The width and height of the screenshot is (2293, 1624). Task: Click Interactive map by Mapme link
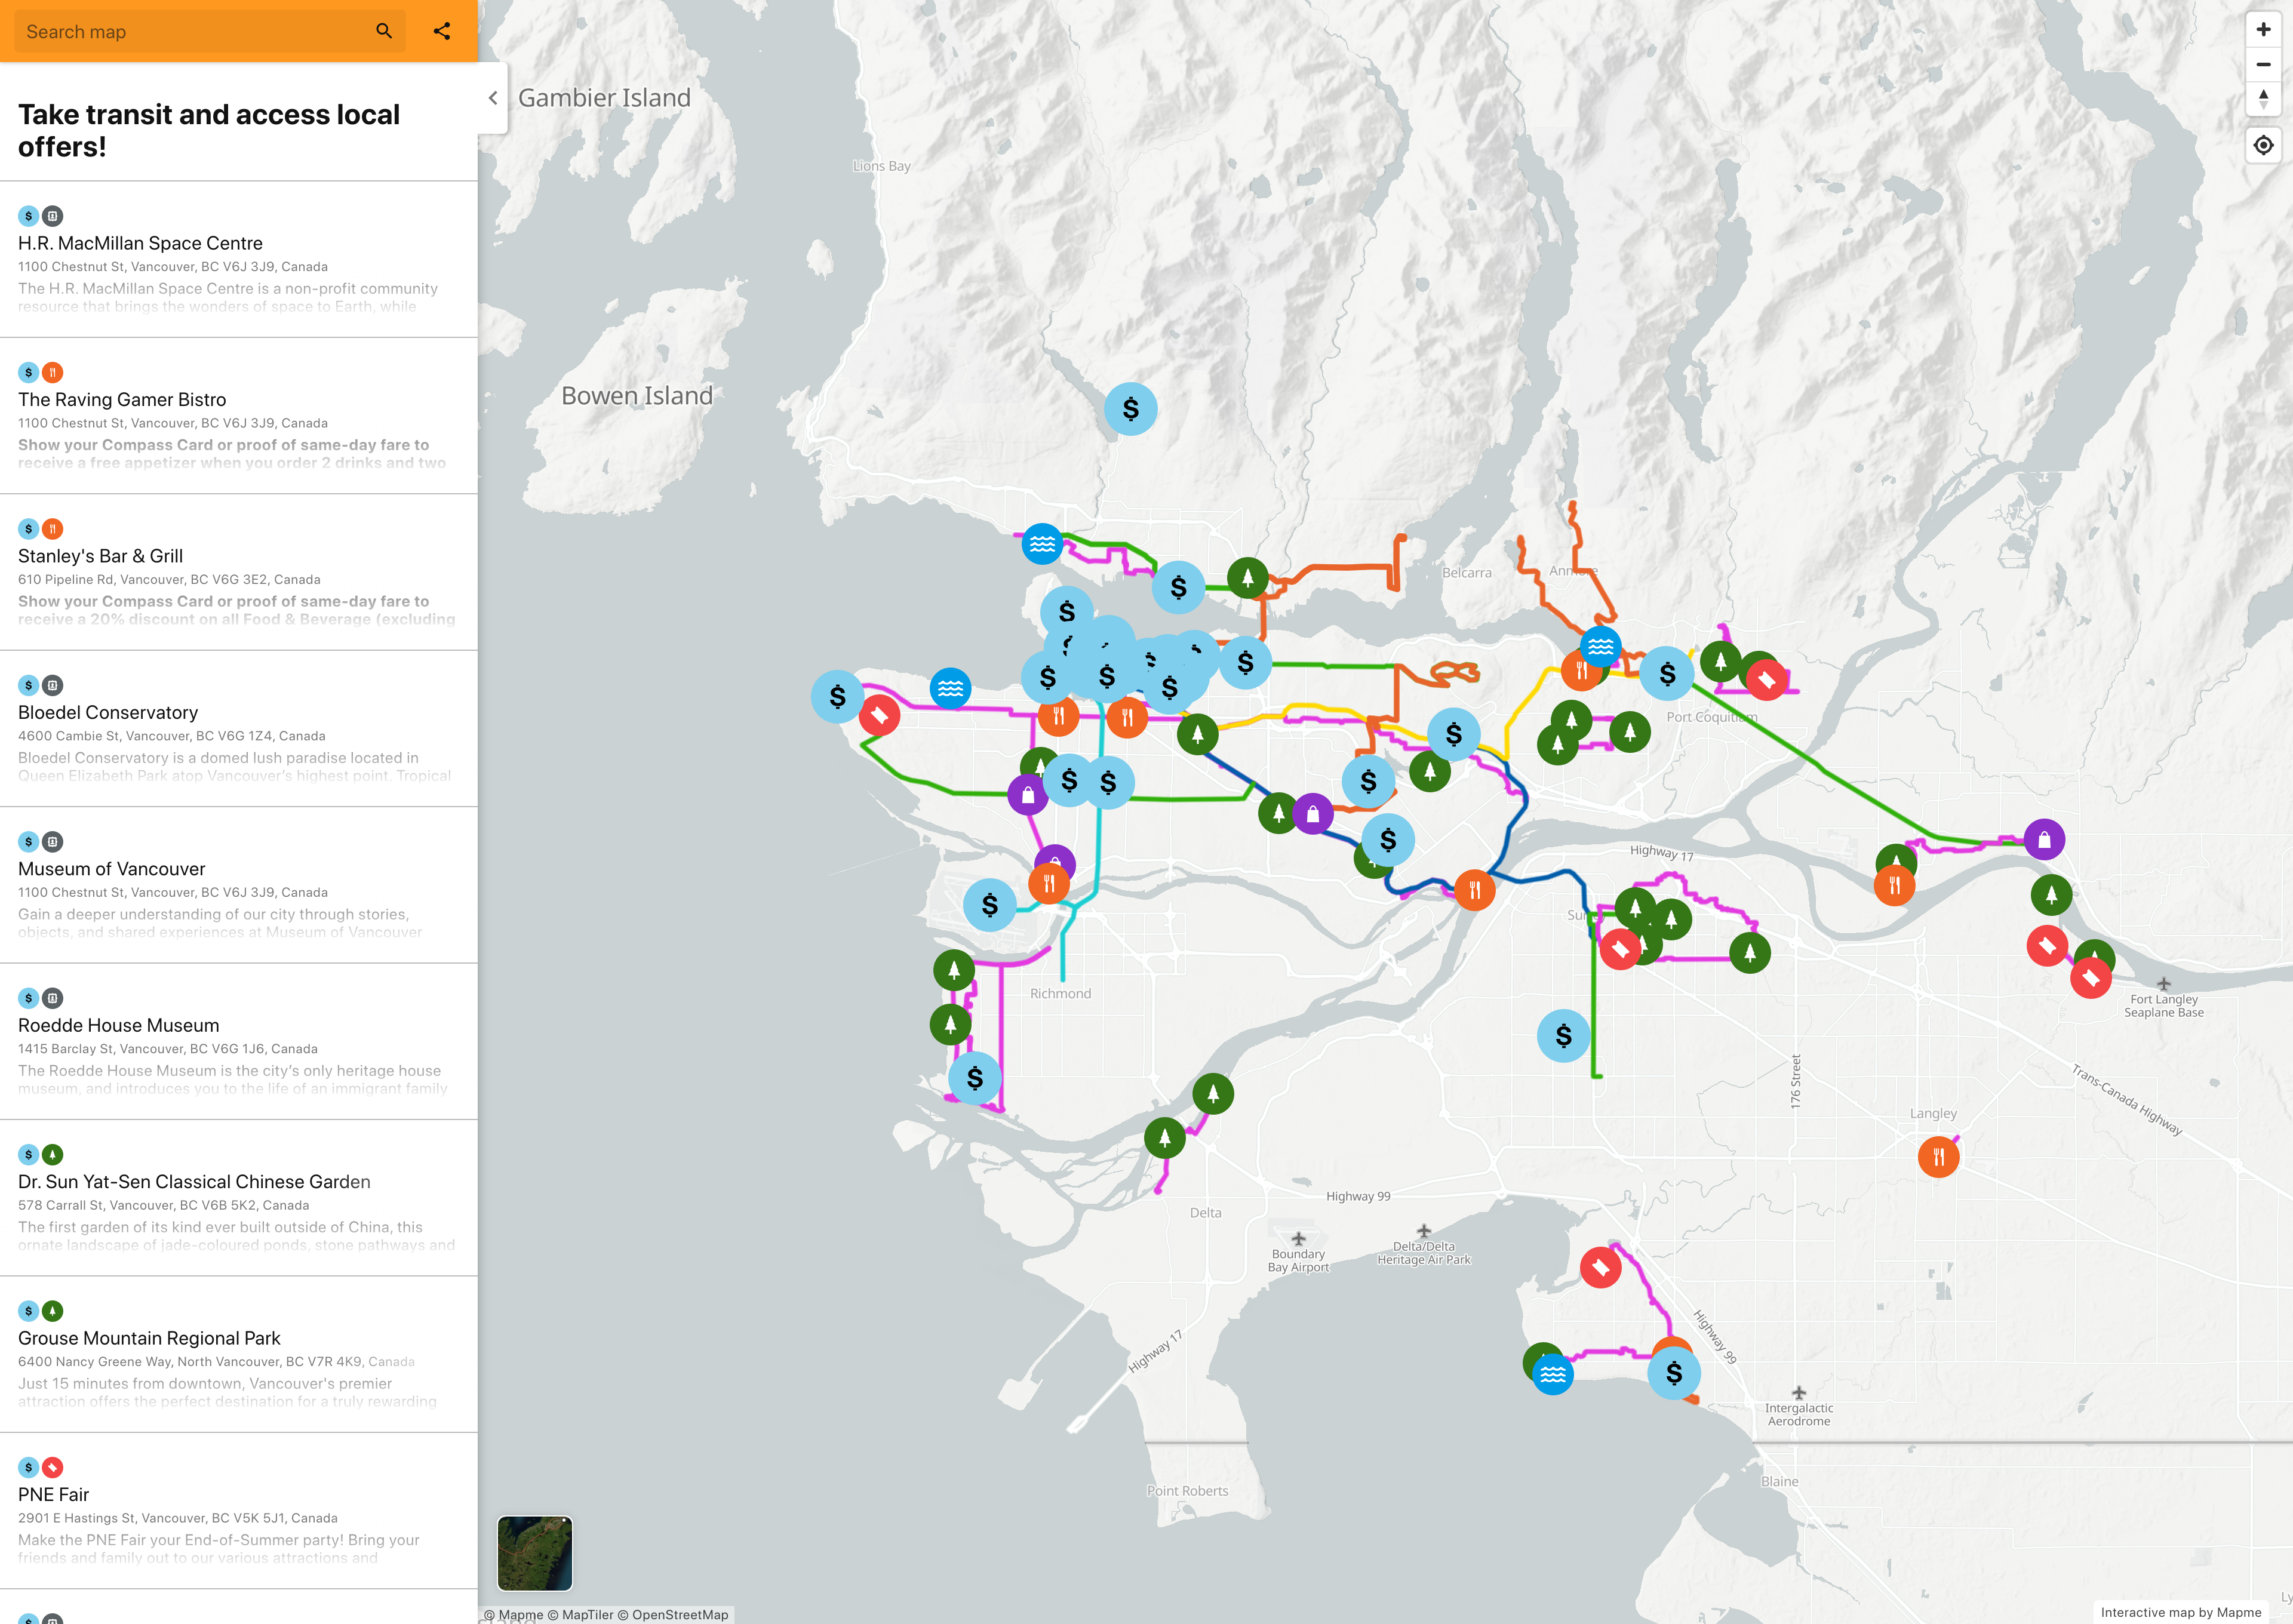tap(2180, 1612)
